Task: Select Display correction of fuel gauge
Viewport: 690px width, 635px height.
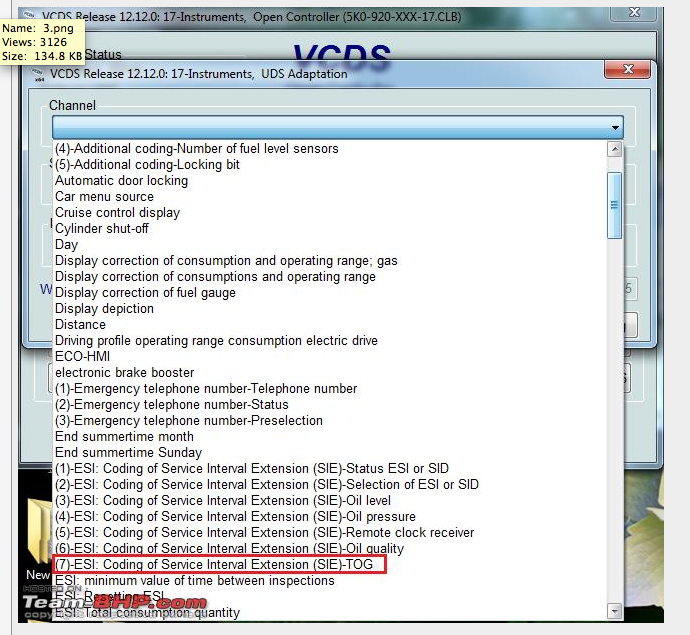Action: tap(145, 293)
